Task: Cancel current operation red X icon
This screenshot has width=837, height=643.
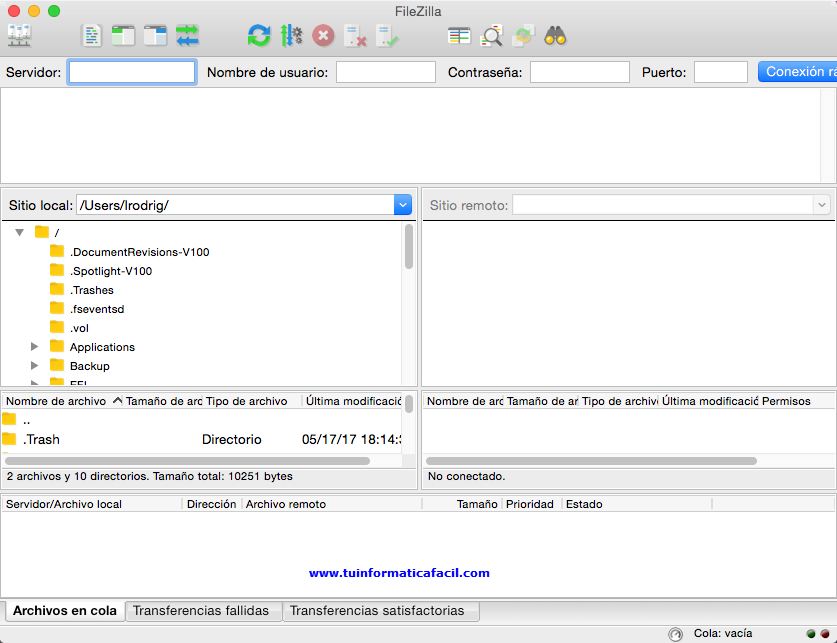Action: 323,36
